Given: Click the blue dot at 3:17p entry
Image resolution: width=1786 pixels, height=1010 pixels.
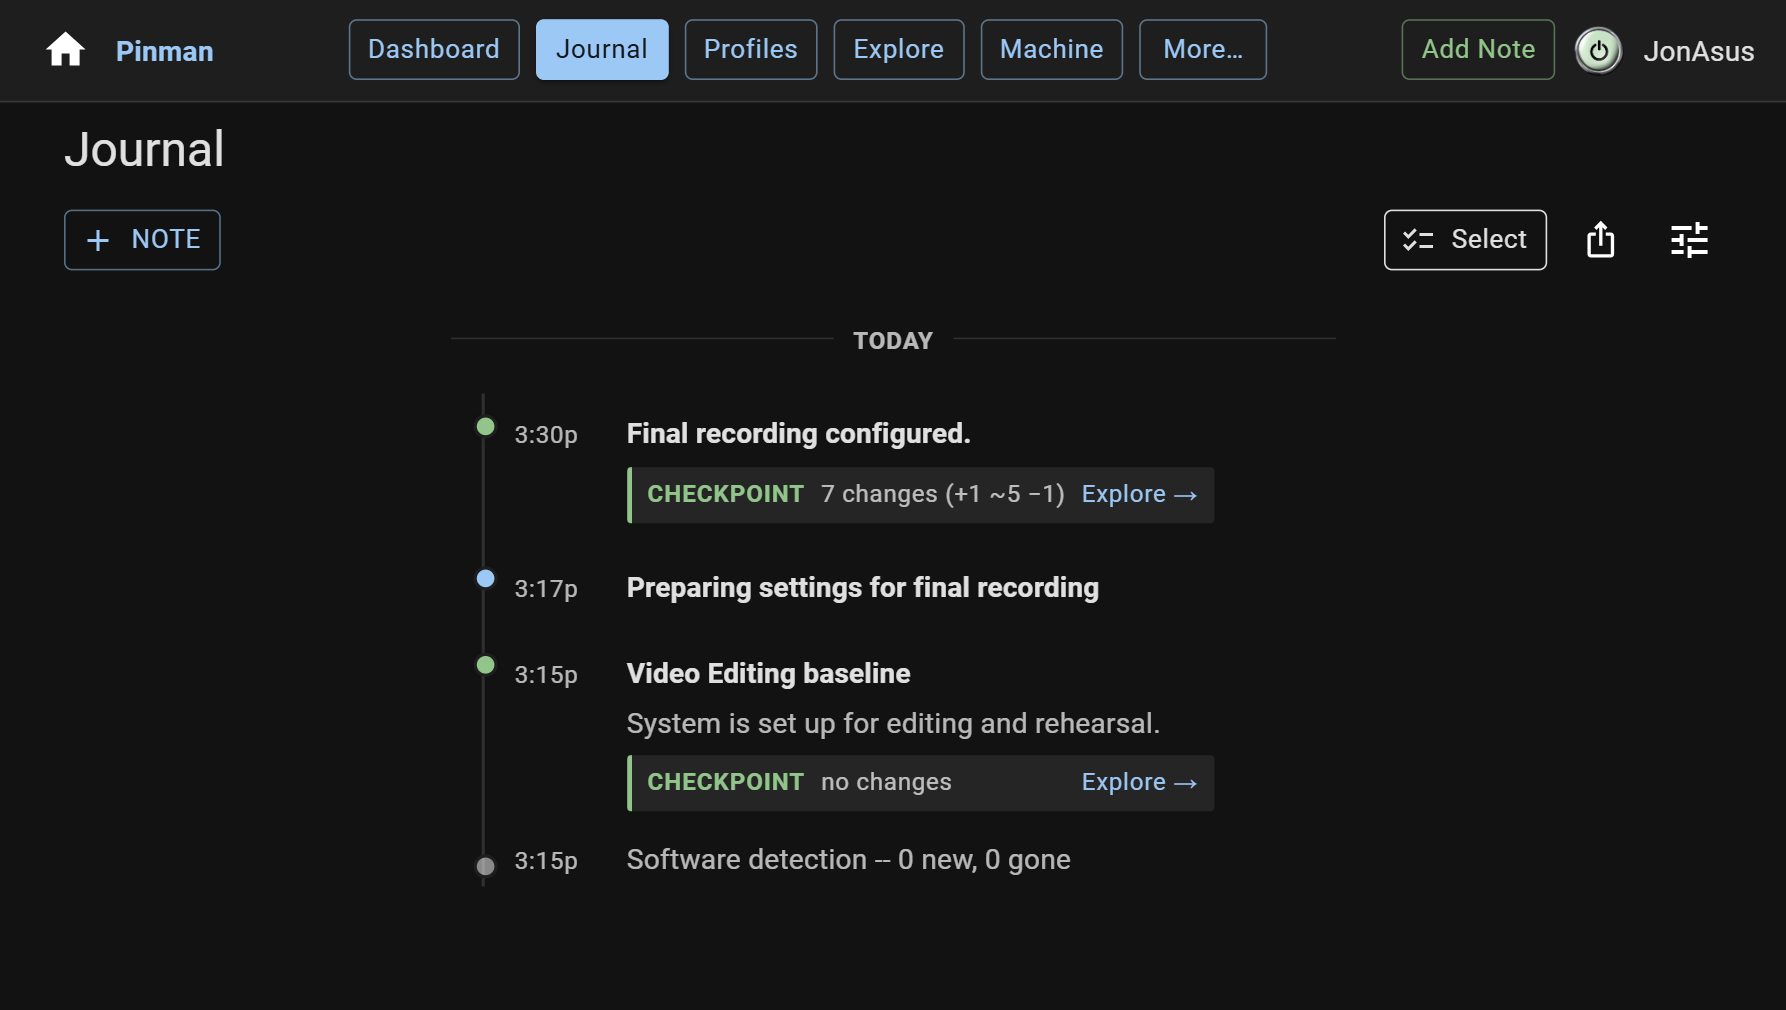Looking at the screenshot, I should pos(485,578).
